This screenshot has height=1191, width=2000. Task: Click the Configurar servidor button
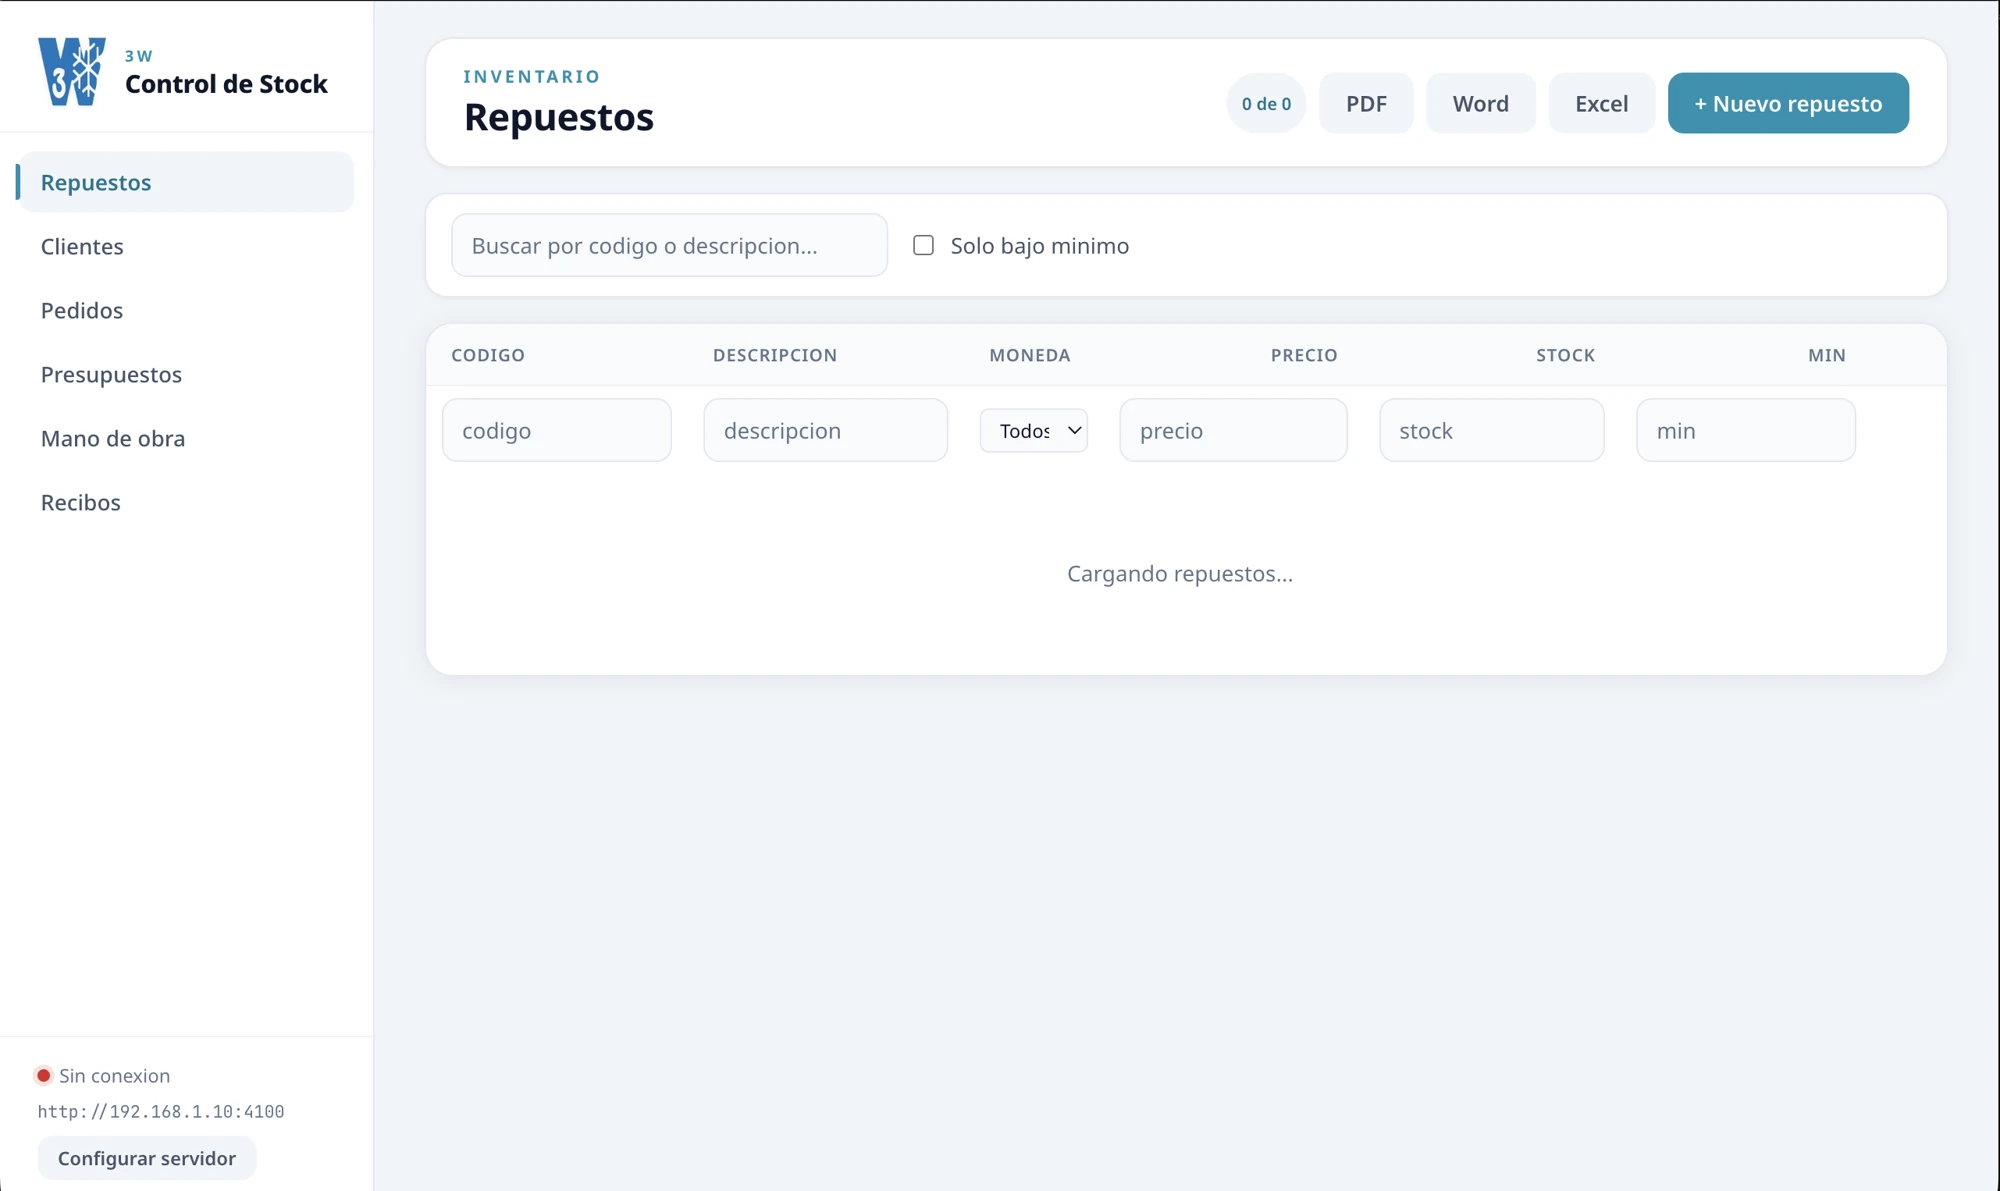pyautogui.click(x=147, y=1158)
